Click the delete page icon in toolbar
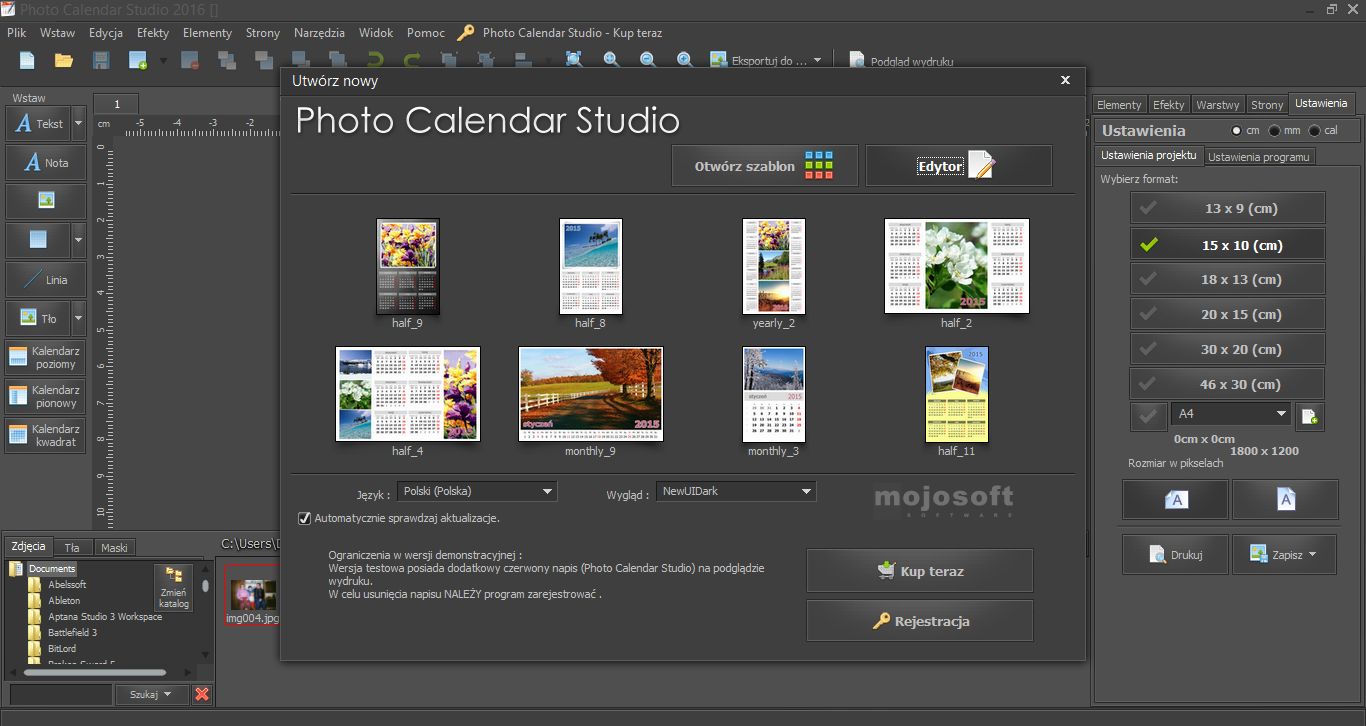This screenshot has width=1366, height=726. [190, 61]
